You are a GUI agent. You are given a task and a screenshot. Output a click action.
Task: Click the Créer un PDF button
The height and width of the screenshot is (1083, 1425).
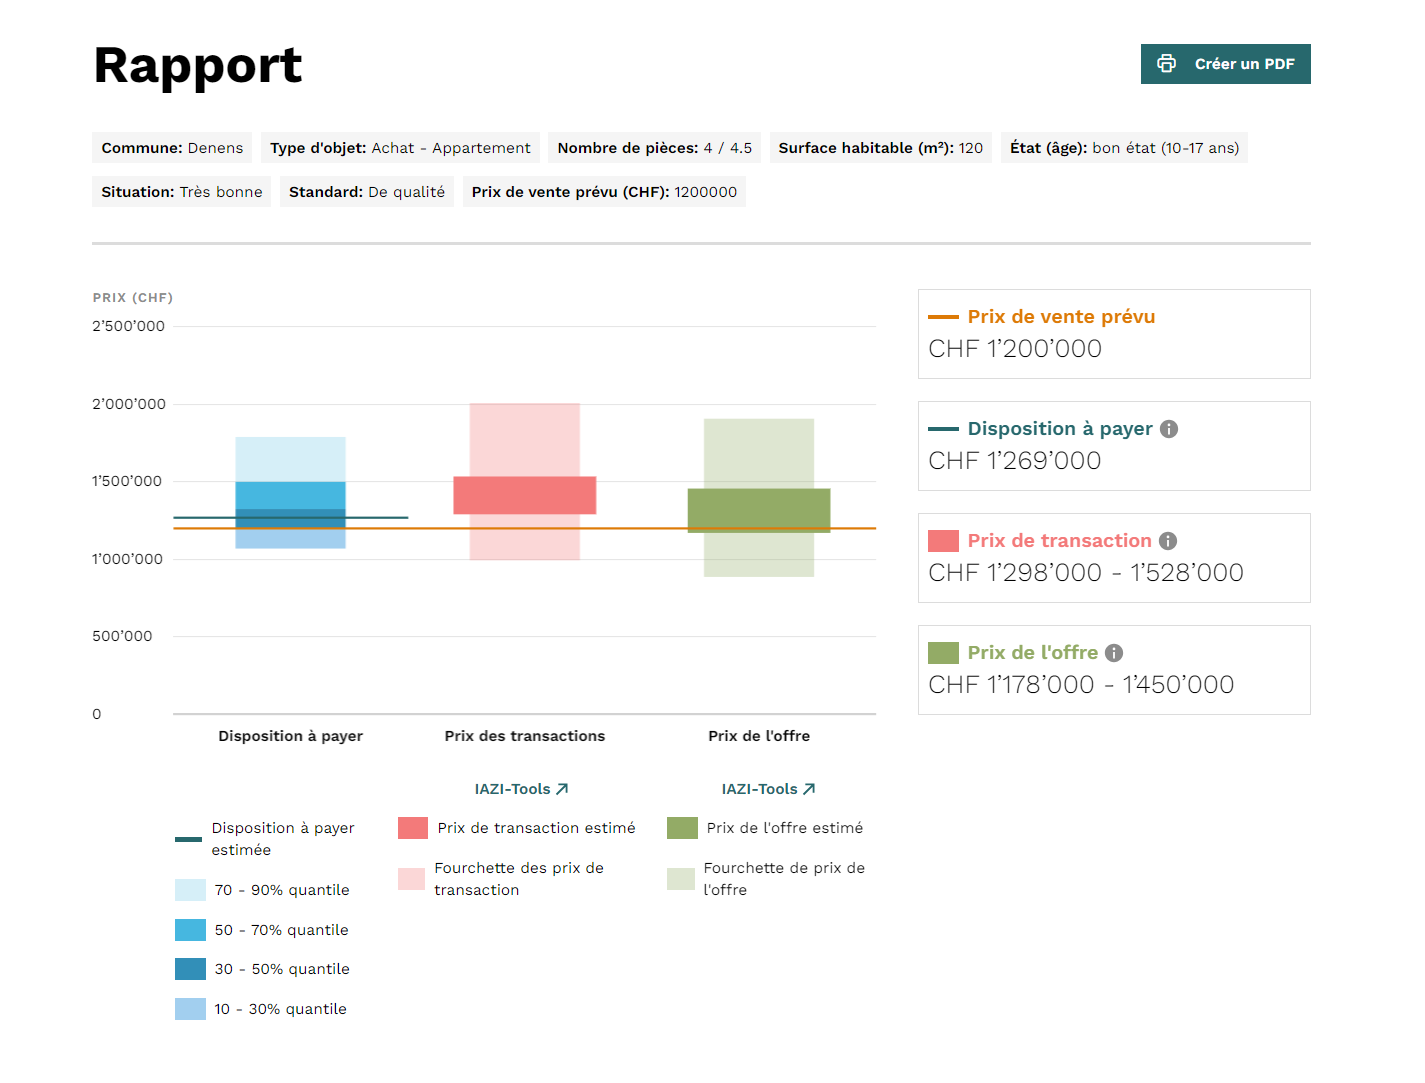point(1225,64)
